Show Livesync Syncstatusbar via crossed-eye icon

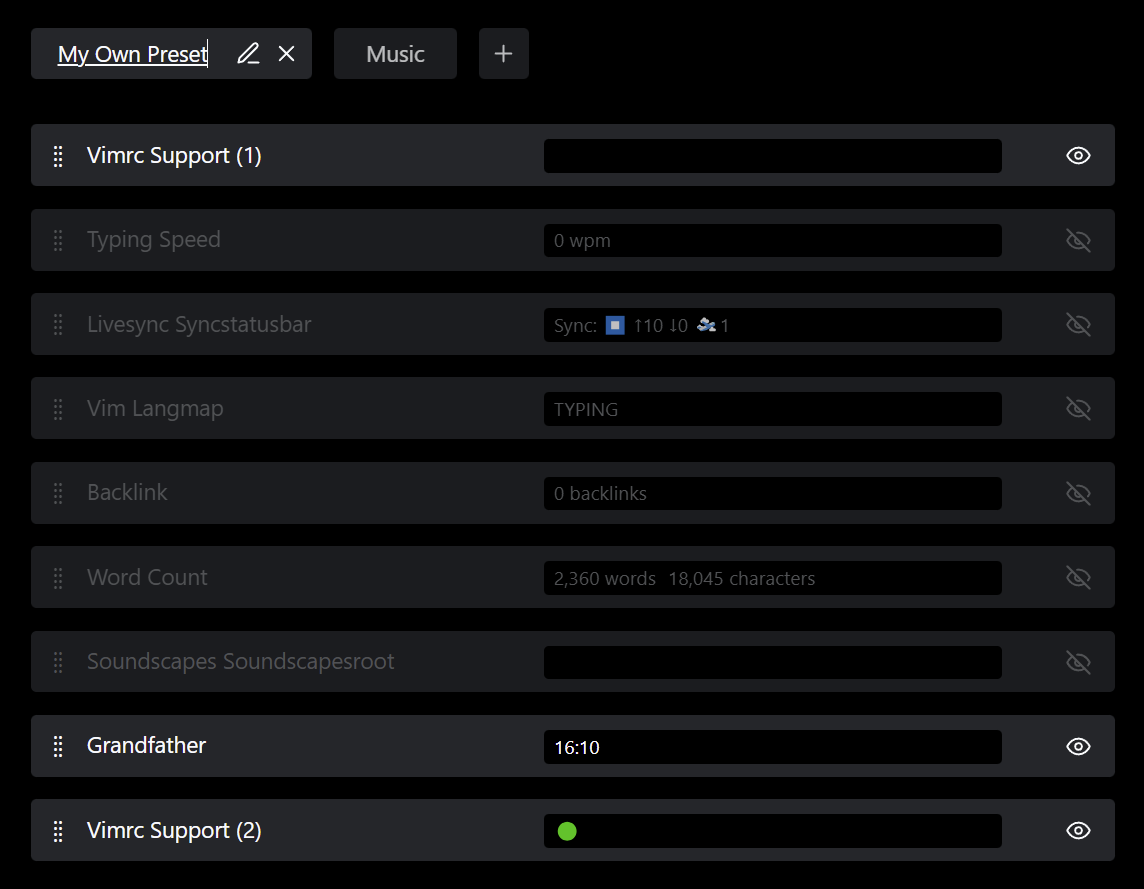coord(1078,325)
